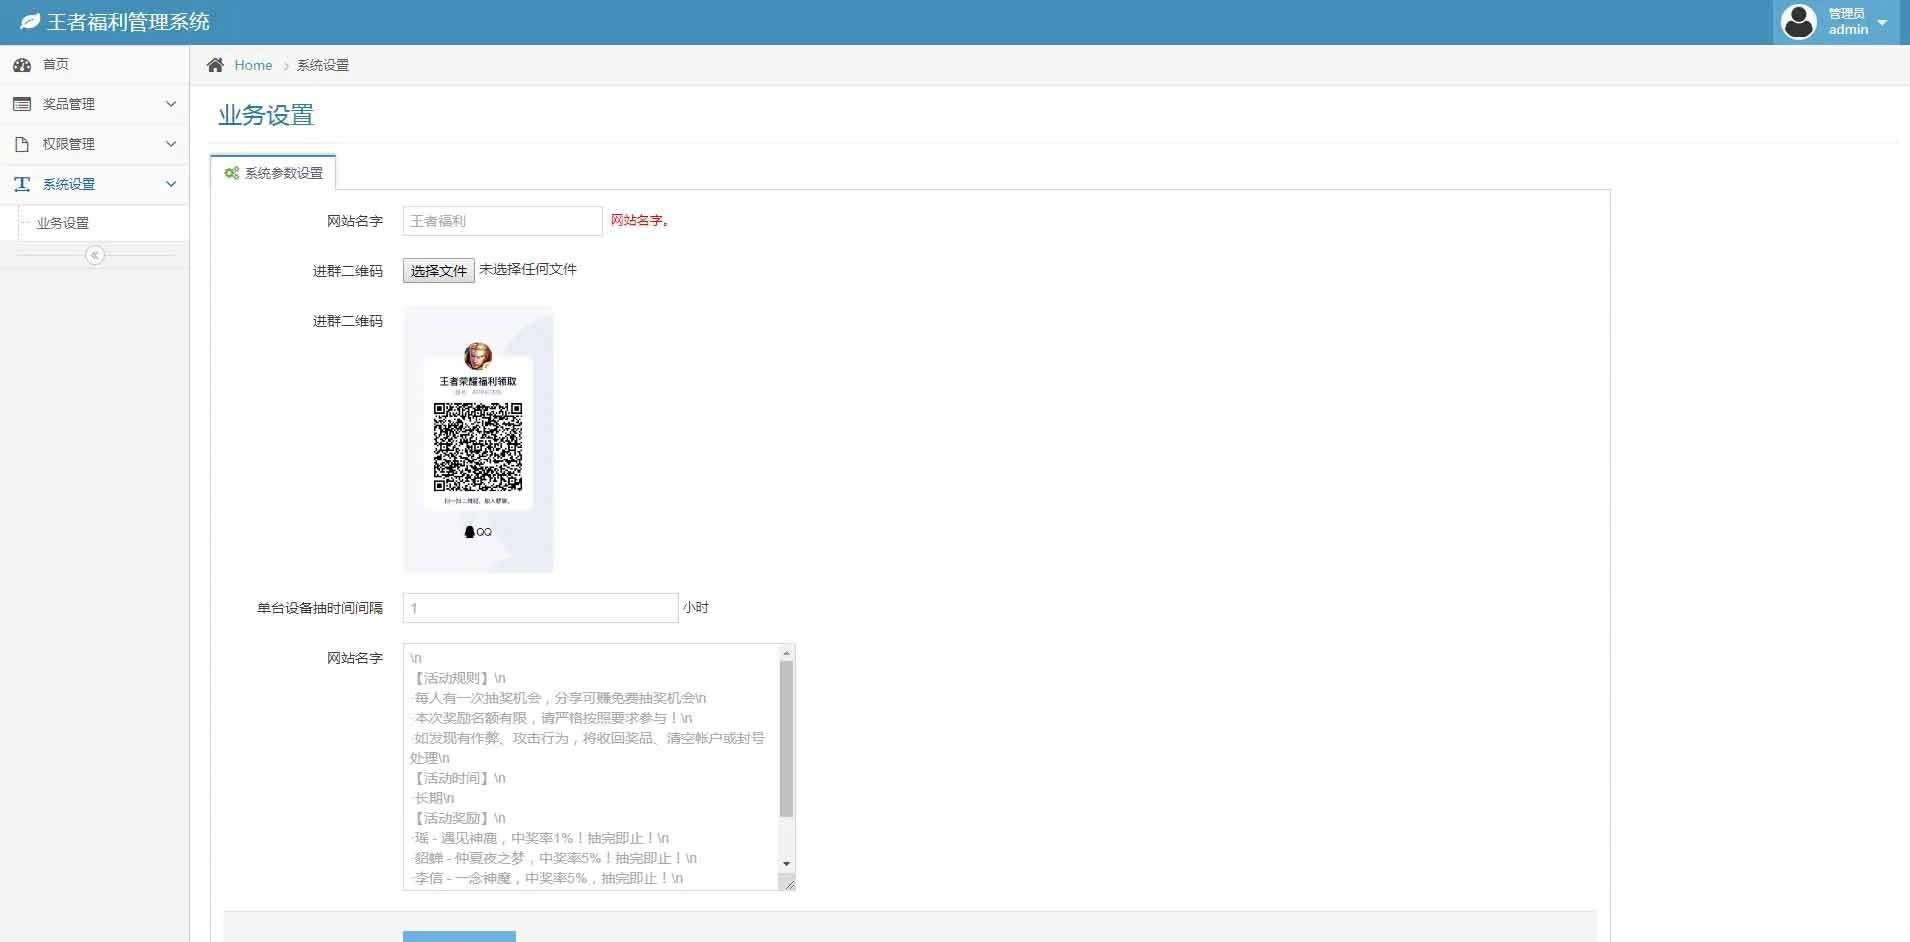
Task: Click inside the 网站名字 input field
Action: pyautogui.click(x=501, y=220)
